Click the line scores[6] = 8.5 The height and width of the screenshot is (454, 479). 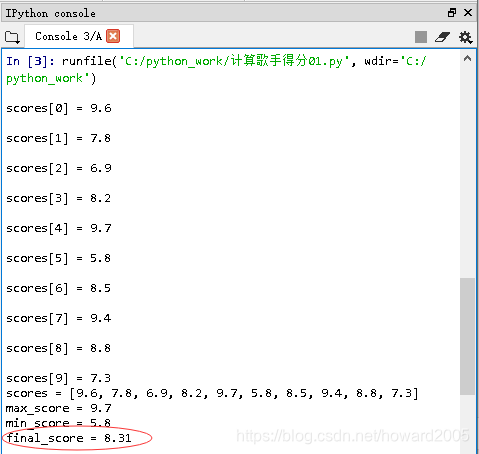tap(58, 288)
